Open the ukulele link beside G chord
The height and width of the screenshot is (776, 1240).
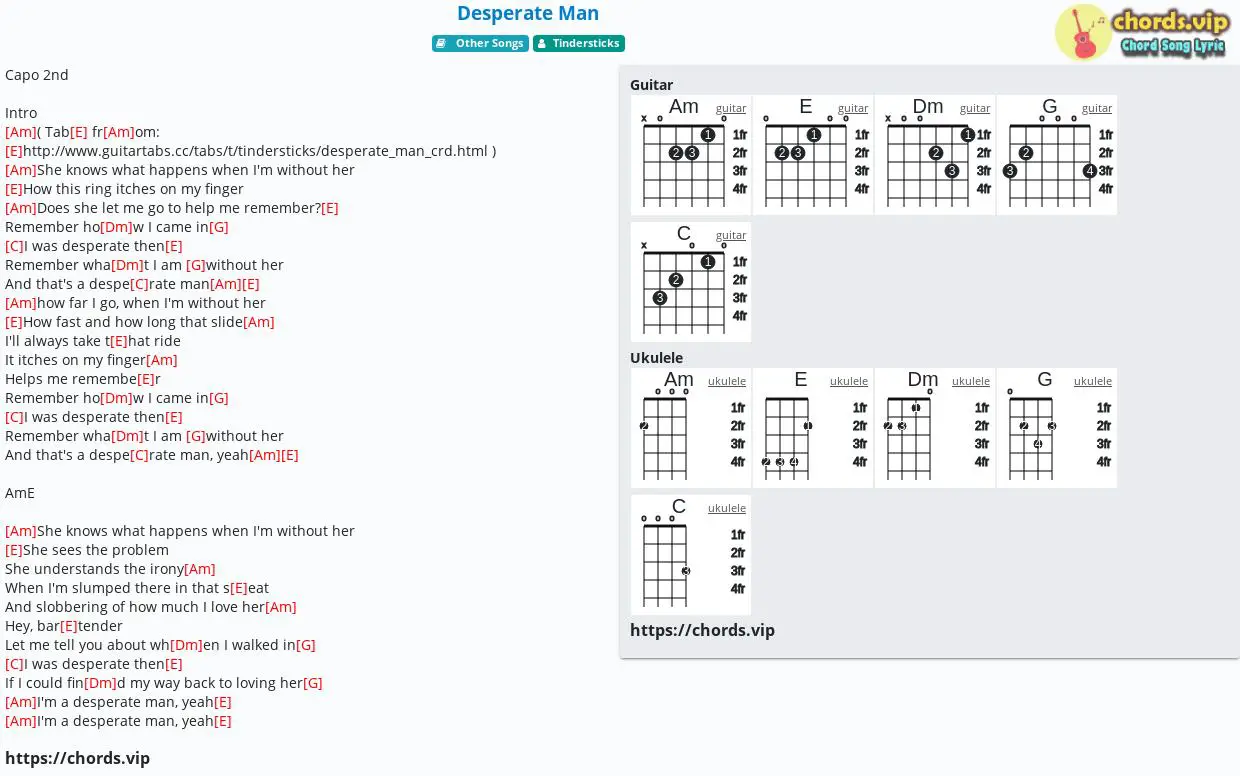click(x=1093, y=381)
